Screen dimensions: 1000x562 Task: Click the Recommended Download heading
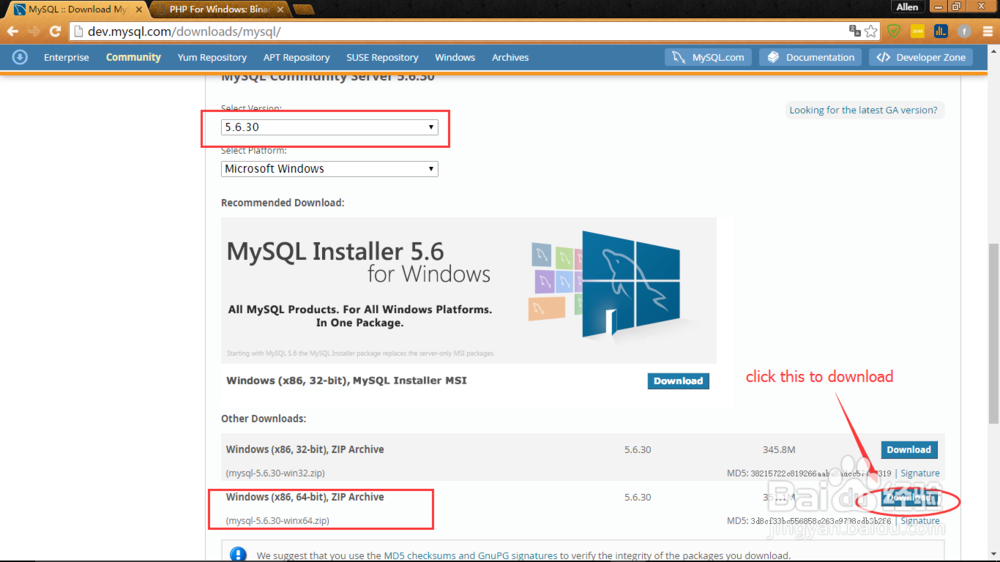(283, 203)
